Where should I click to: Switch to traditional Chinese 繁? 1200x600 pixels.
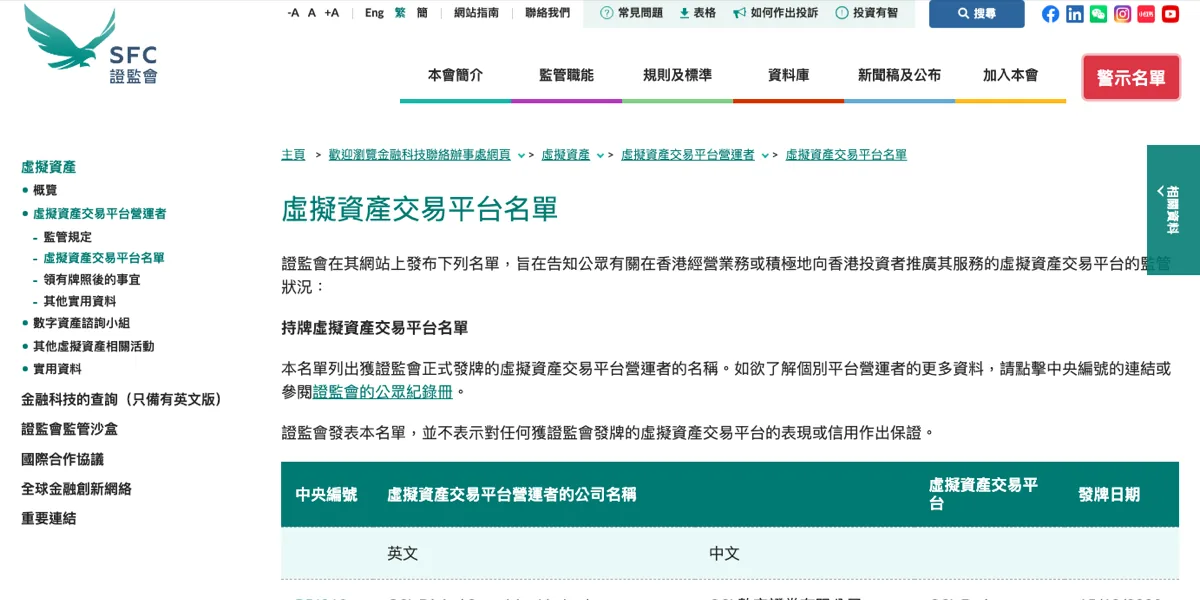(400, 13)
